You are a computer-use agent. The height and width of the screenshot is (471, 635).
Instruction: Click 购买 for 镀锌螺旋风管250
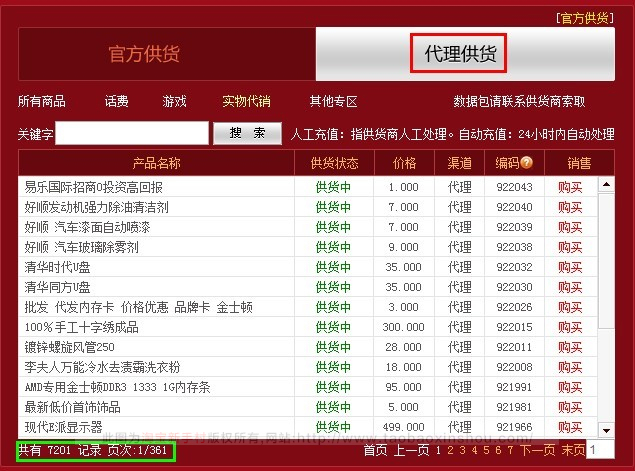click(570, 347)
